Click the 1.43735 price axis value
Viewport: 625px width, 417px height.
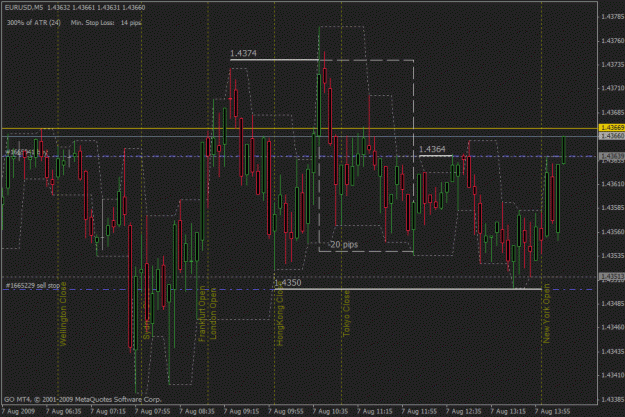(x=613, y=65)
